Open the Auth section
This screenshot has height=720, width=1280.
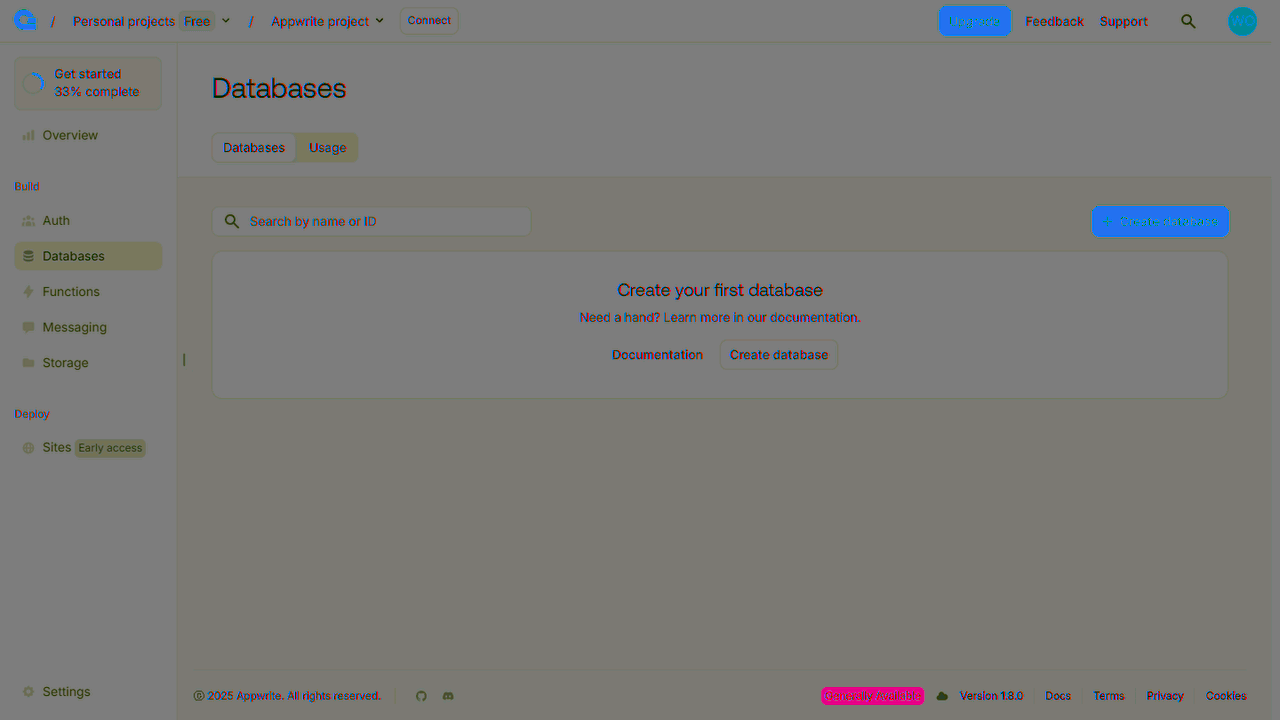coord(55,220)
